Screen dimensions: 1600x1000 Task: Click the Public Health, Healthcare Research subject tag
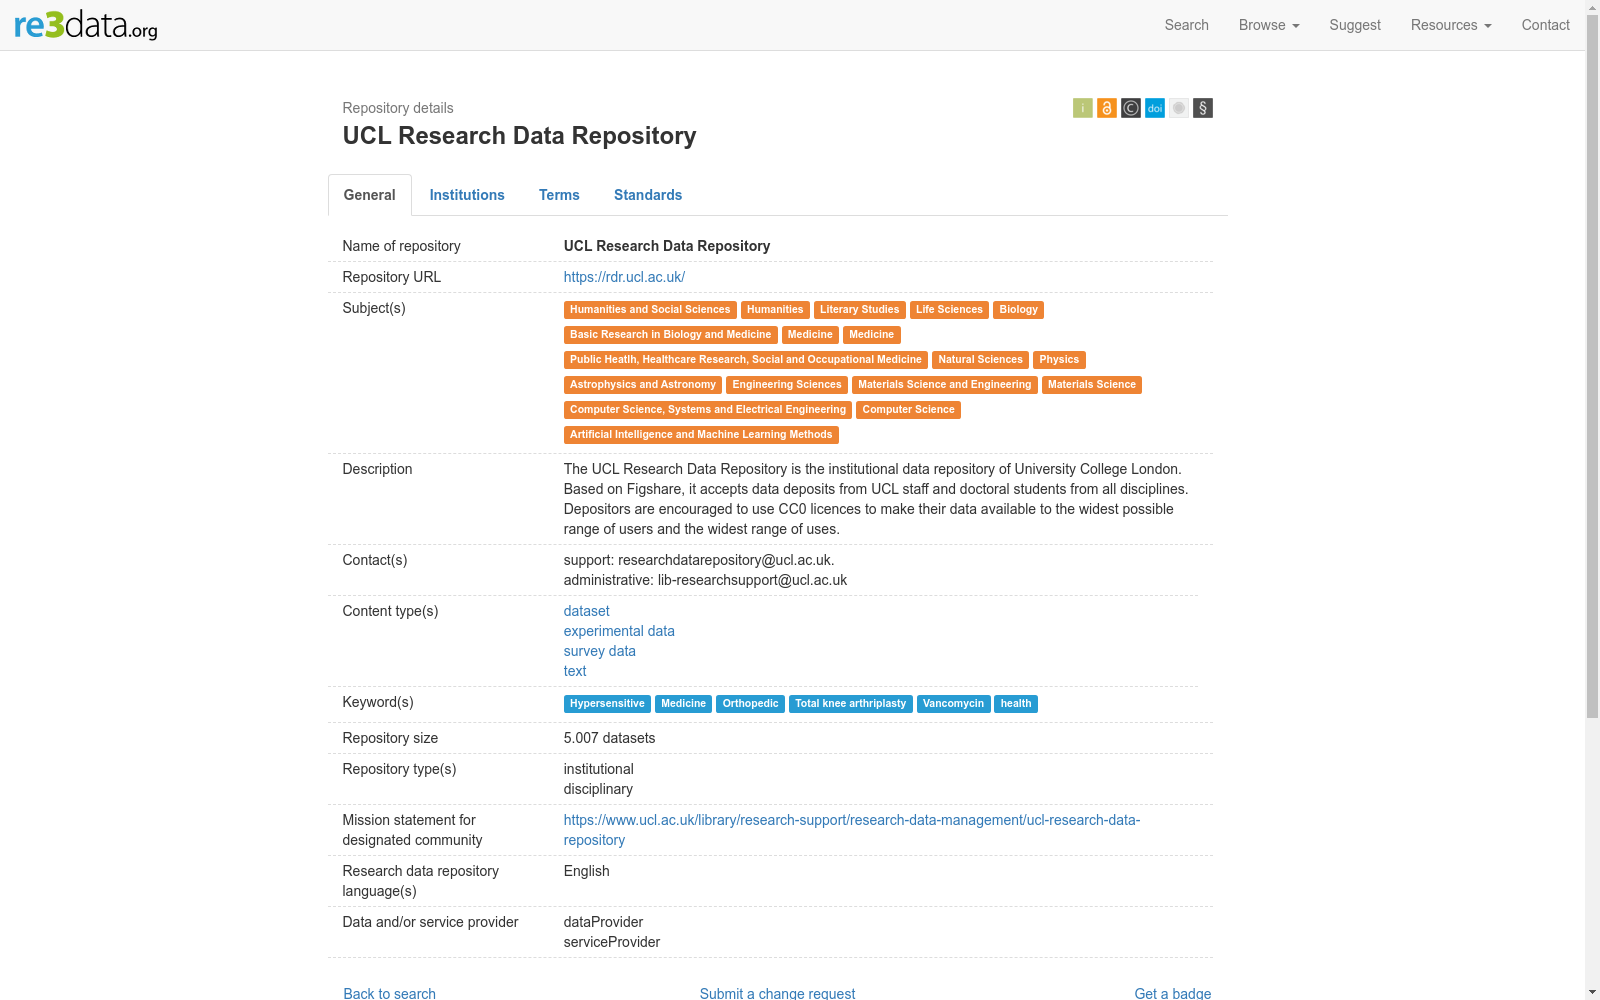click(746, 360)
